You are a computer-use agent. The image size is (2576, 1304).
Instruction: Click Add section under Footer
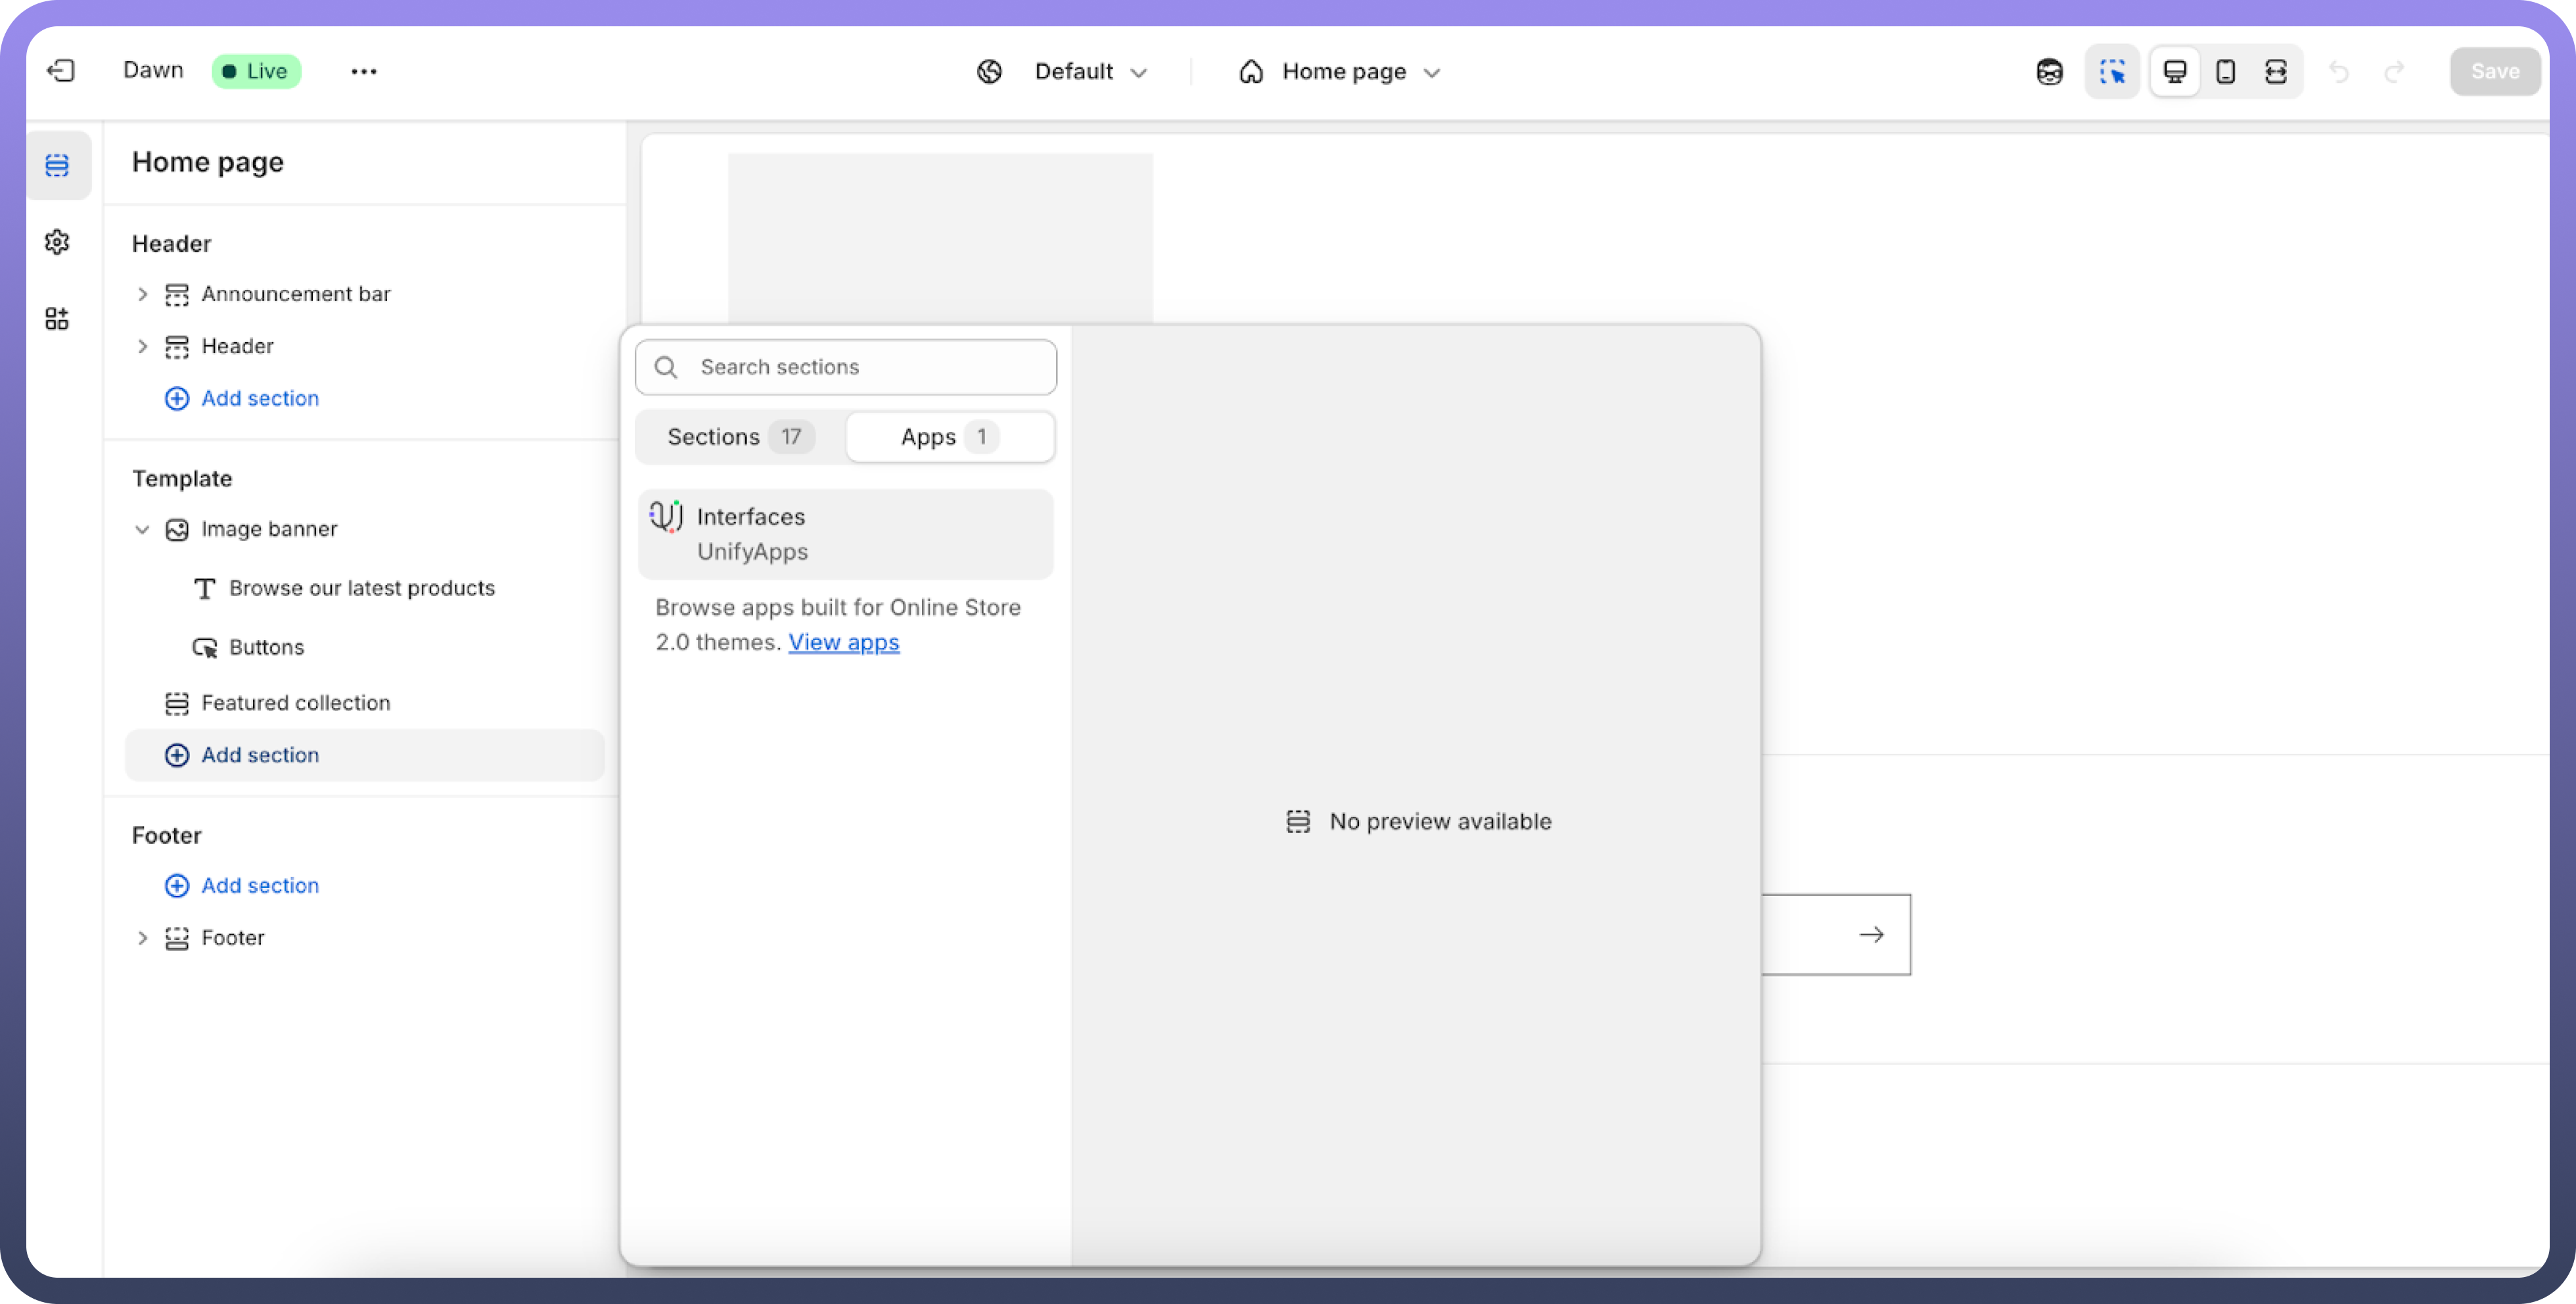click(259, 885)
